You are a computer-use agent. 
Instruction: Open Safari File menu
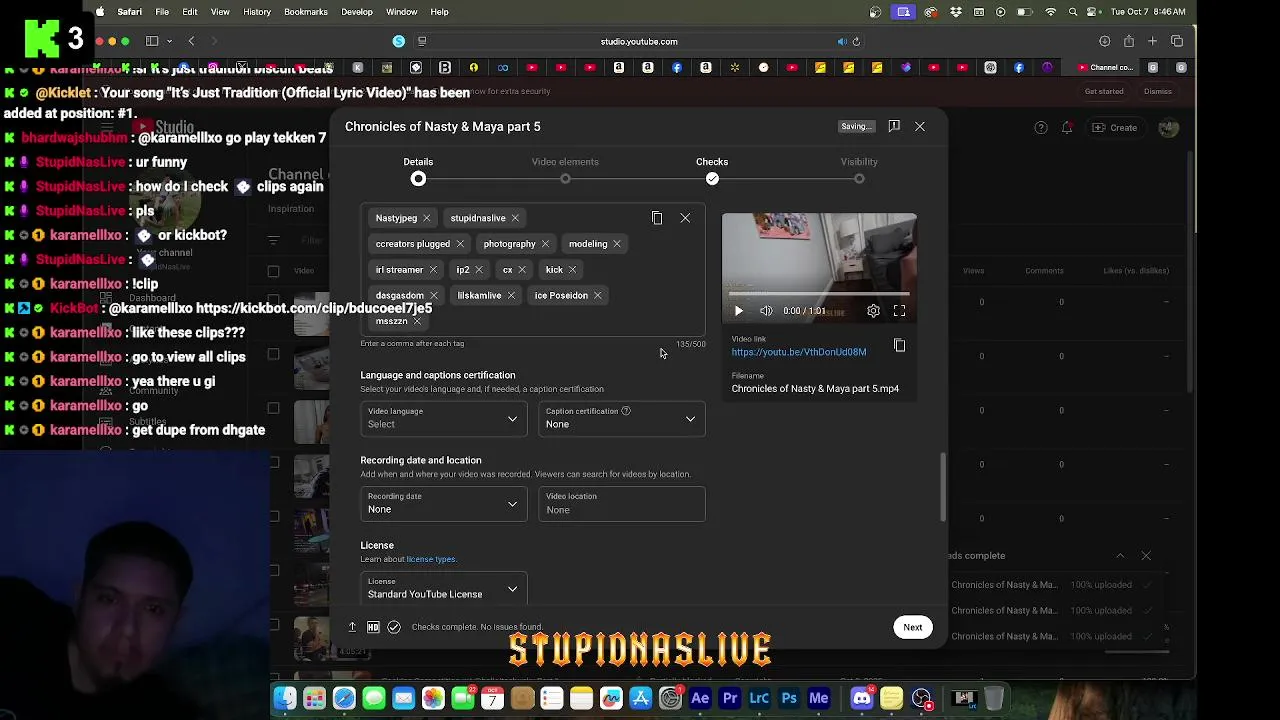point(162,12)
